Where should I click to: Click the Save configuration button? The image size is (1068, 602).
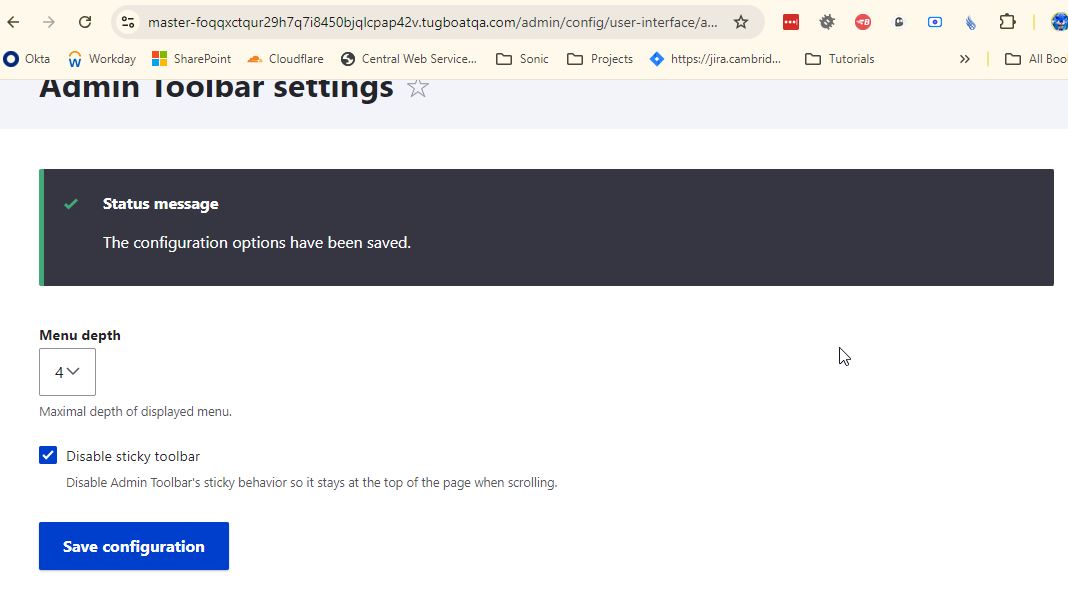(134, 546)
